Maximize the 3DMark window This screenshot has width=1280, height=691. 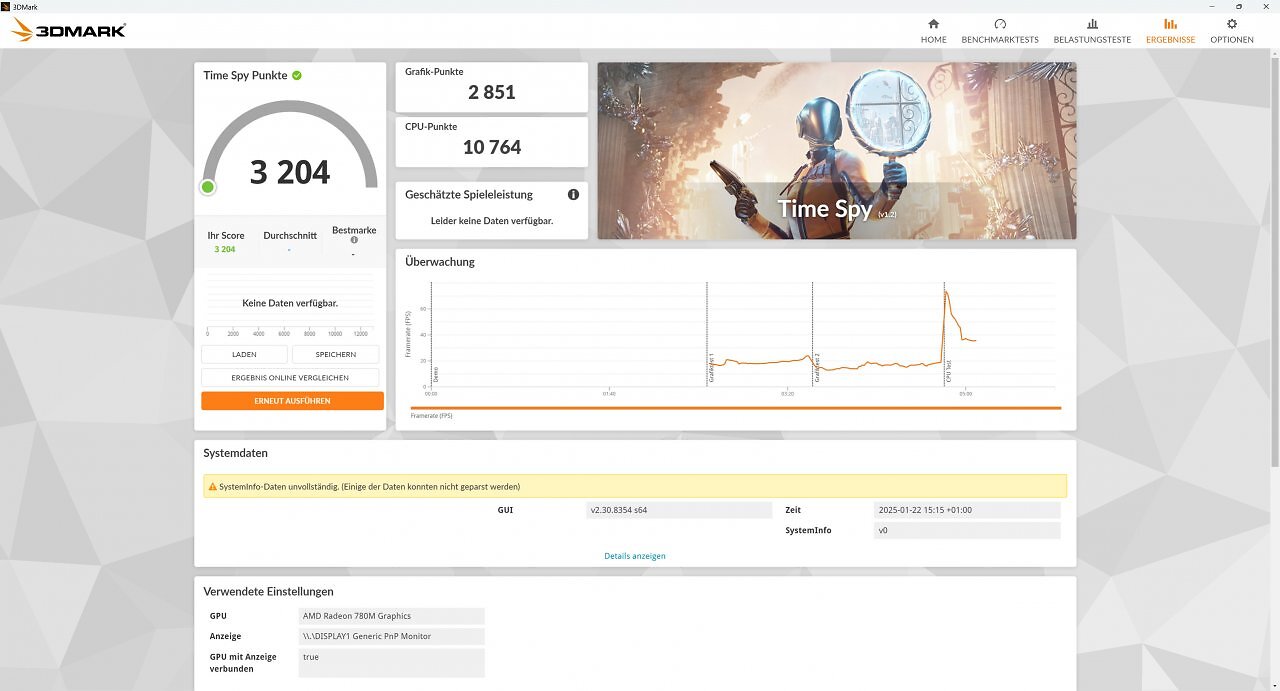pyautogui.click(x=1240, y=6)
